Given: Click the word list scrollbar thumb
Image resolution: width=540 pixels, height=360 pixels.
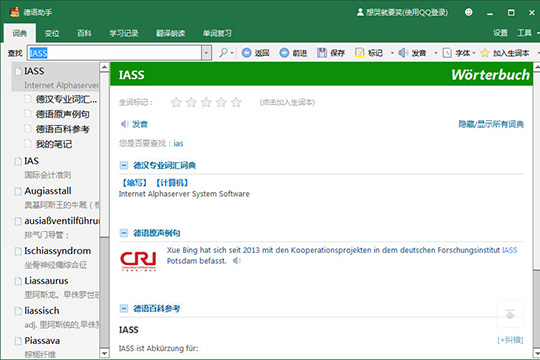Looking at the screenshot, I should click(104, 154).
